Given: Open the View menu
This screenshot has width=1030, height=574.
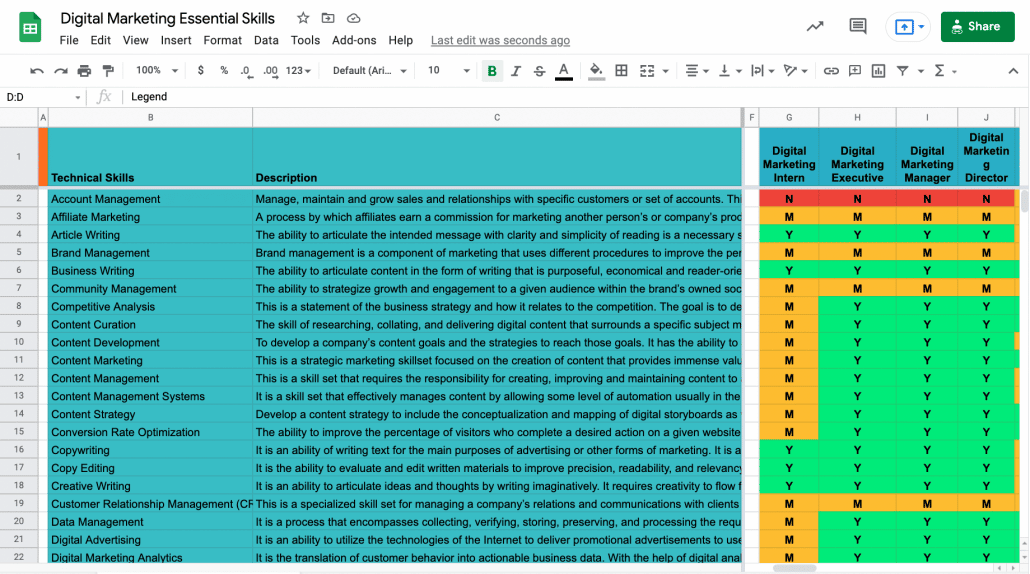Looking at the screenshot, I should [135, 40].
